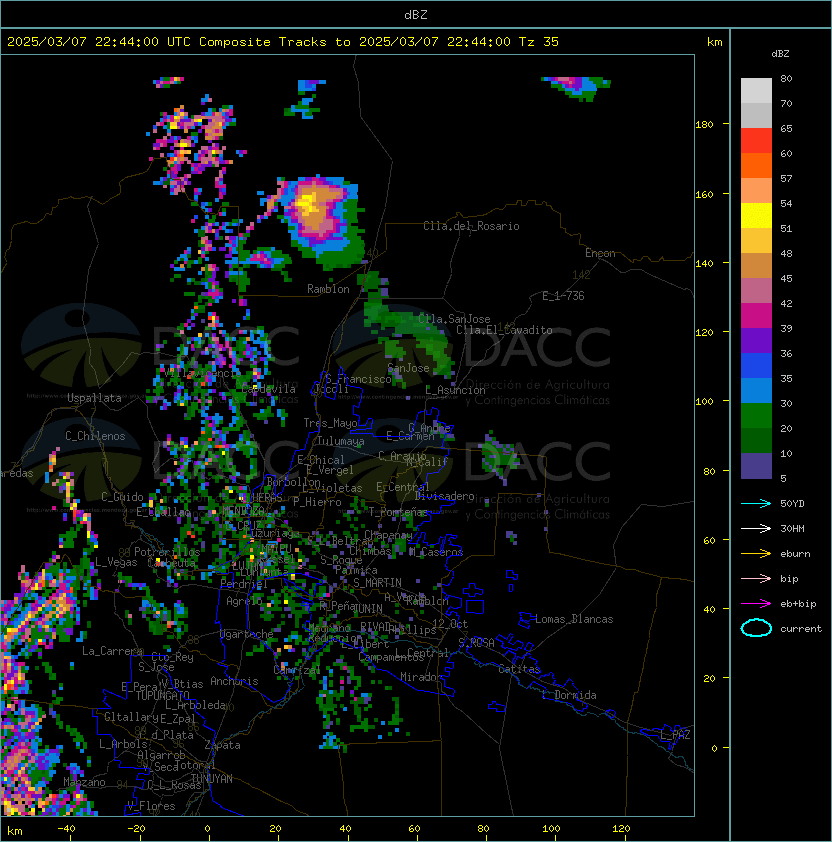Click the 'S_Francisco' map label
The height and width of the screenshot is (842, 832).
coord(358,379)
